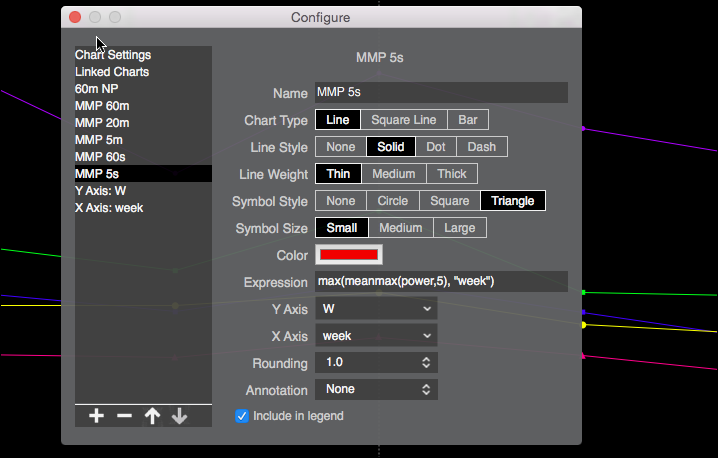Image resolution: width=718 pixels, height=458 pixels.
Task: Close the Configure window
Action: (75, 17)
